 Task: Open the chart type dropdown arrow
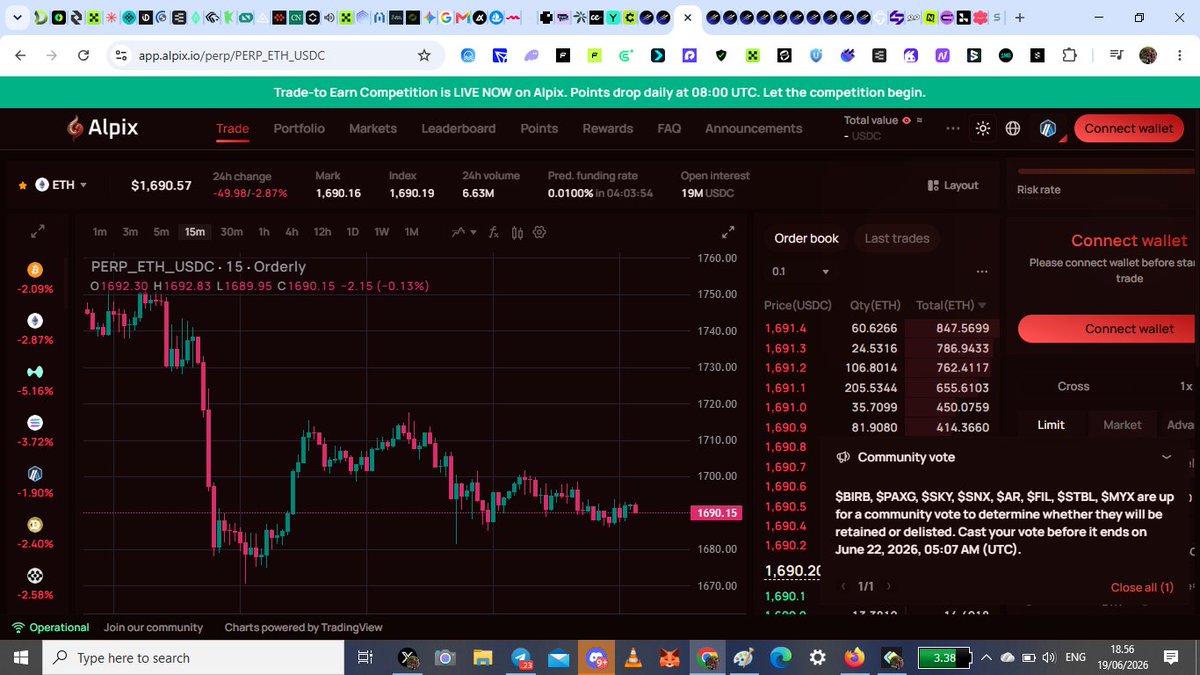[473, 232]
